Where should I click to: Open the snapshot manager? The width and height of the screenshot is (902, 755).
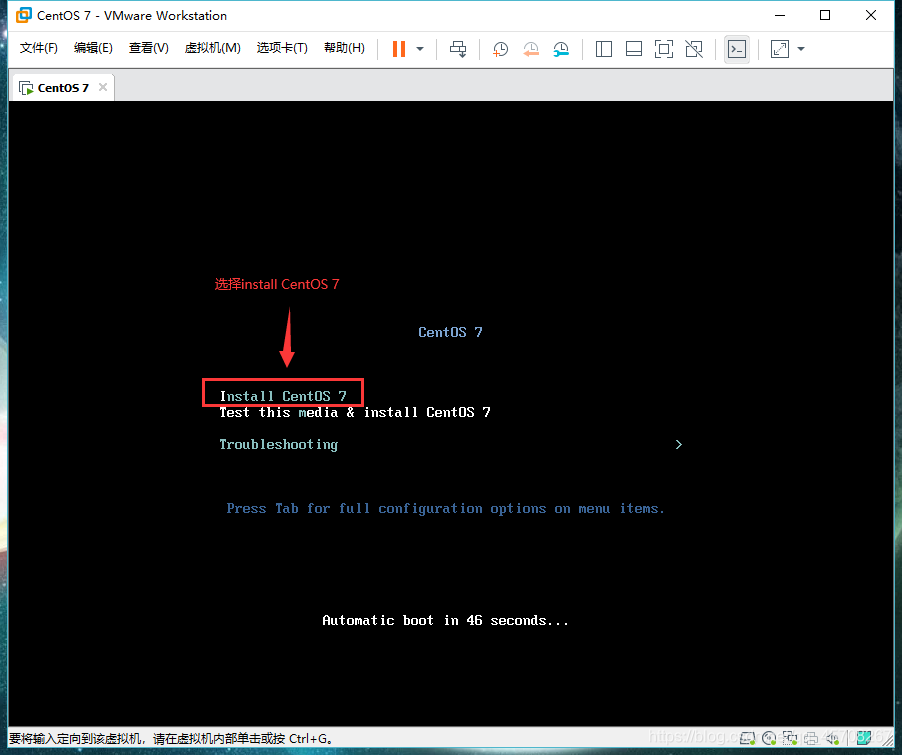561,49
